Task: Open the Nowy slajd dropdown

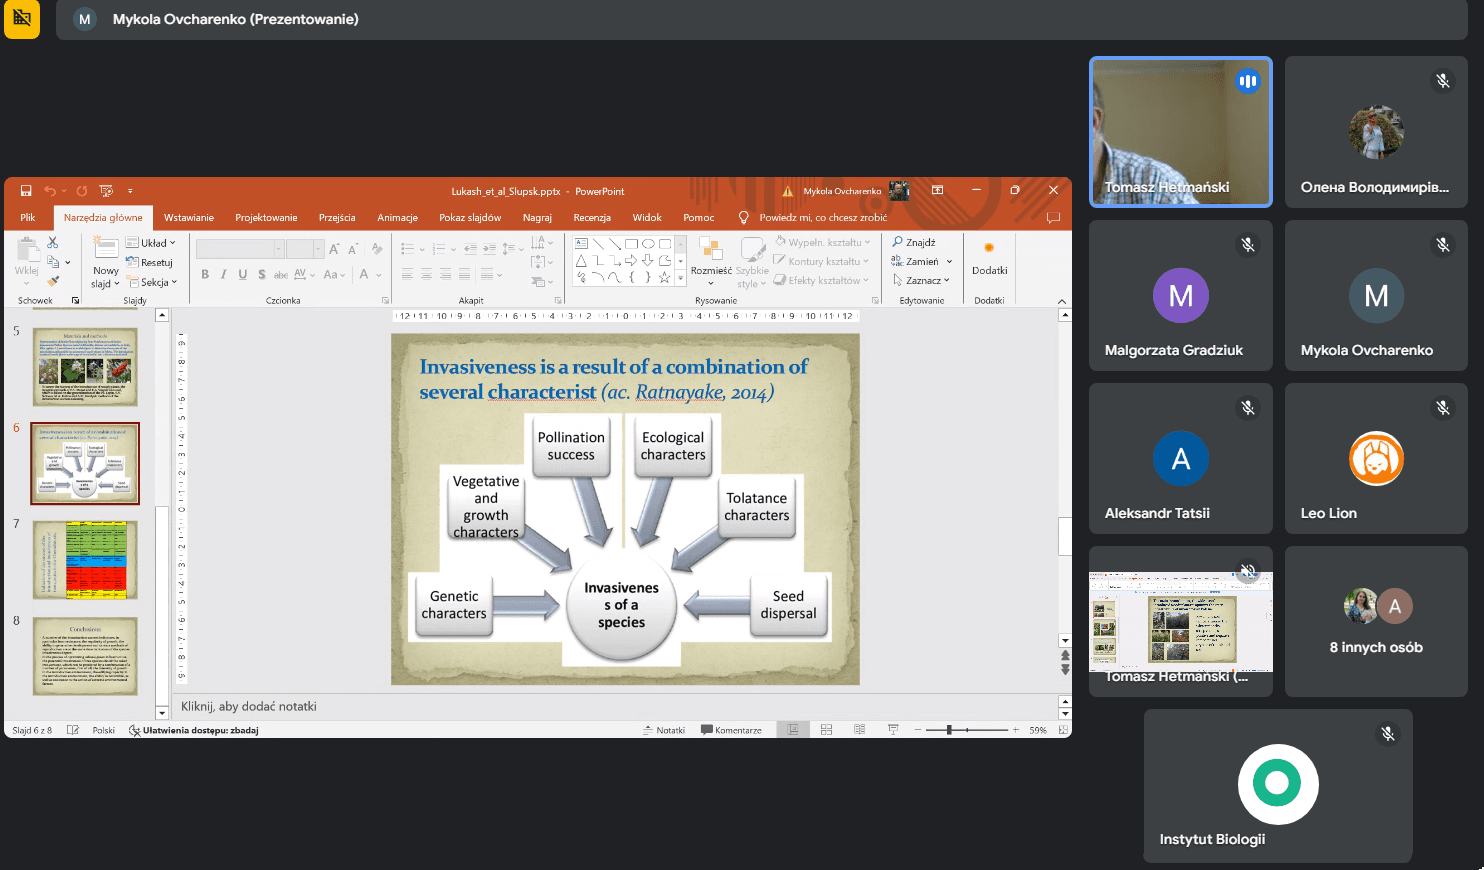Action: (x=105, y=283)
